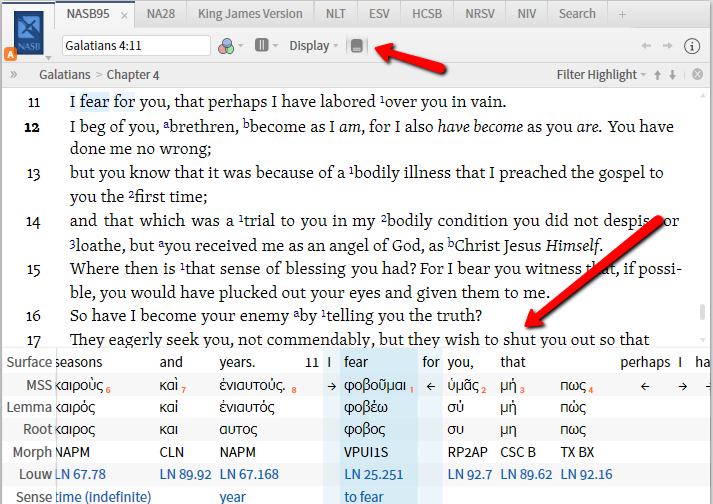
Task: Open the Search tab
Action: tap(577, 14)
